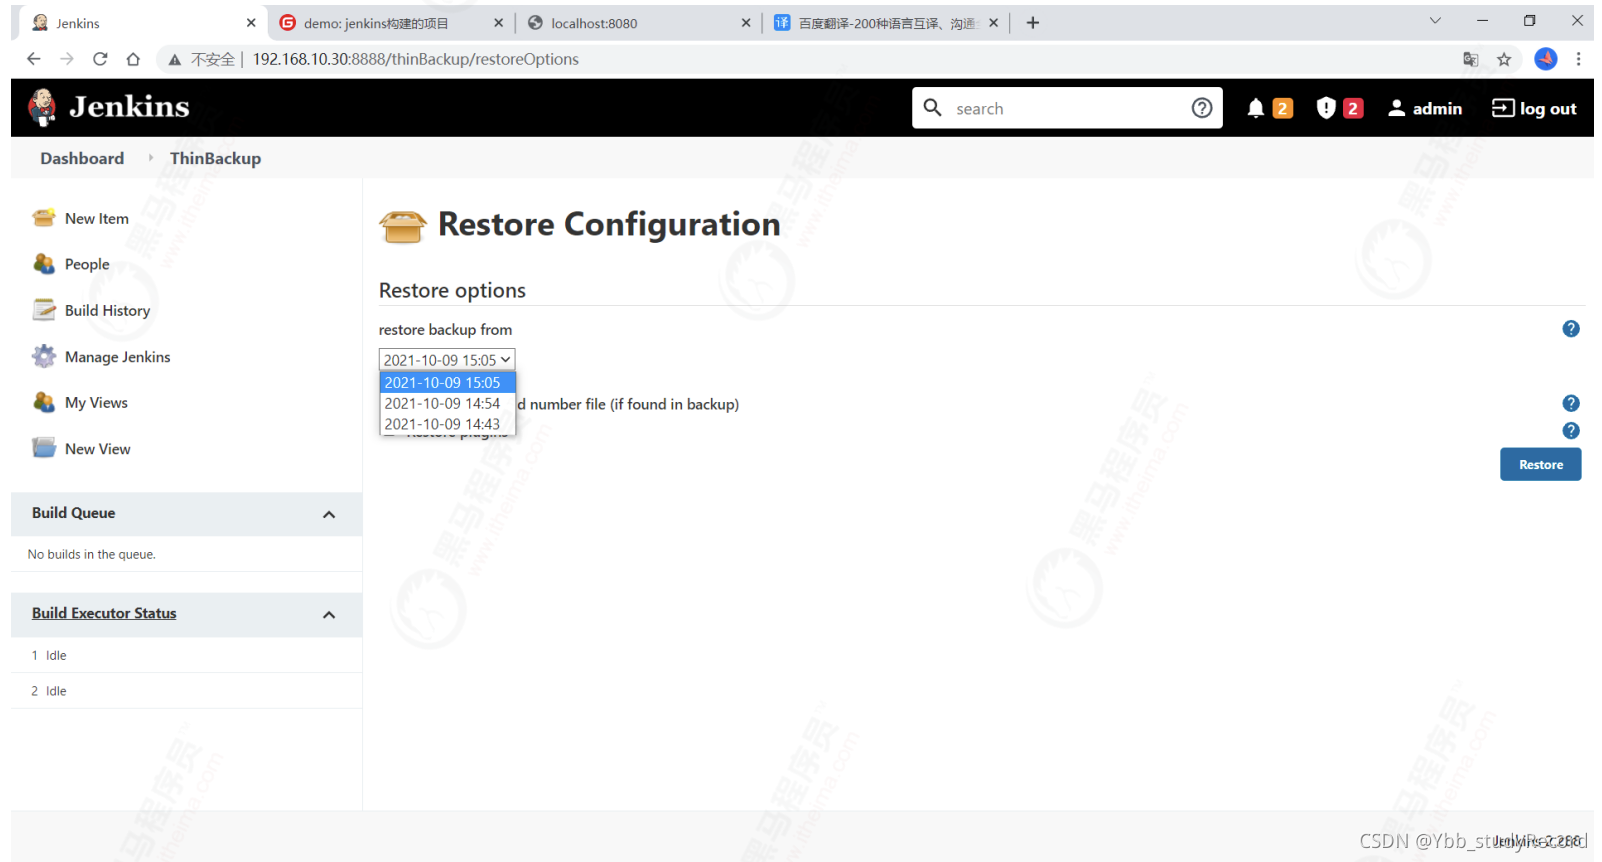This screenshot has width=1602, height=862.
Task: Click the Restore Configuration box icon
Action: pyautogui.click(x=403, y=227)
